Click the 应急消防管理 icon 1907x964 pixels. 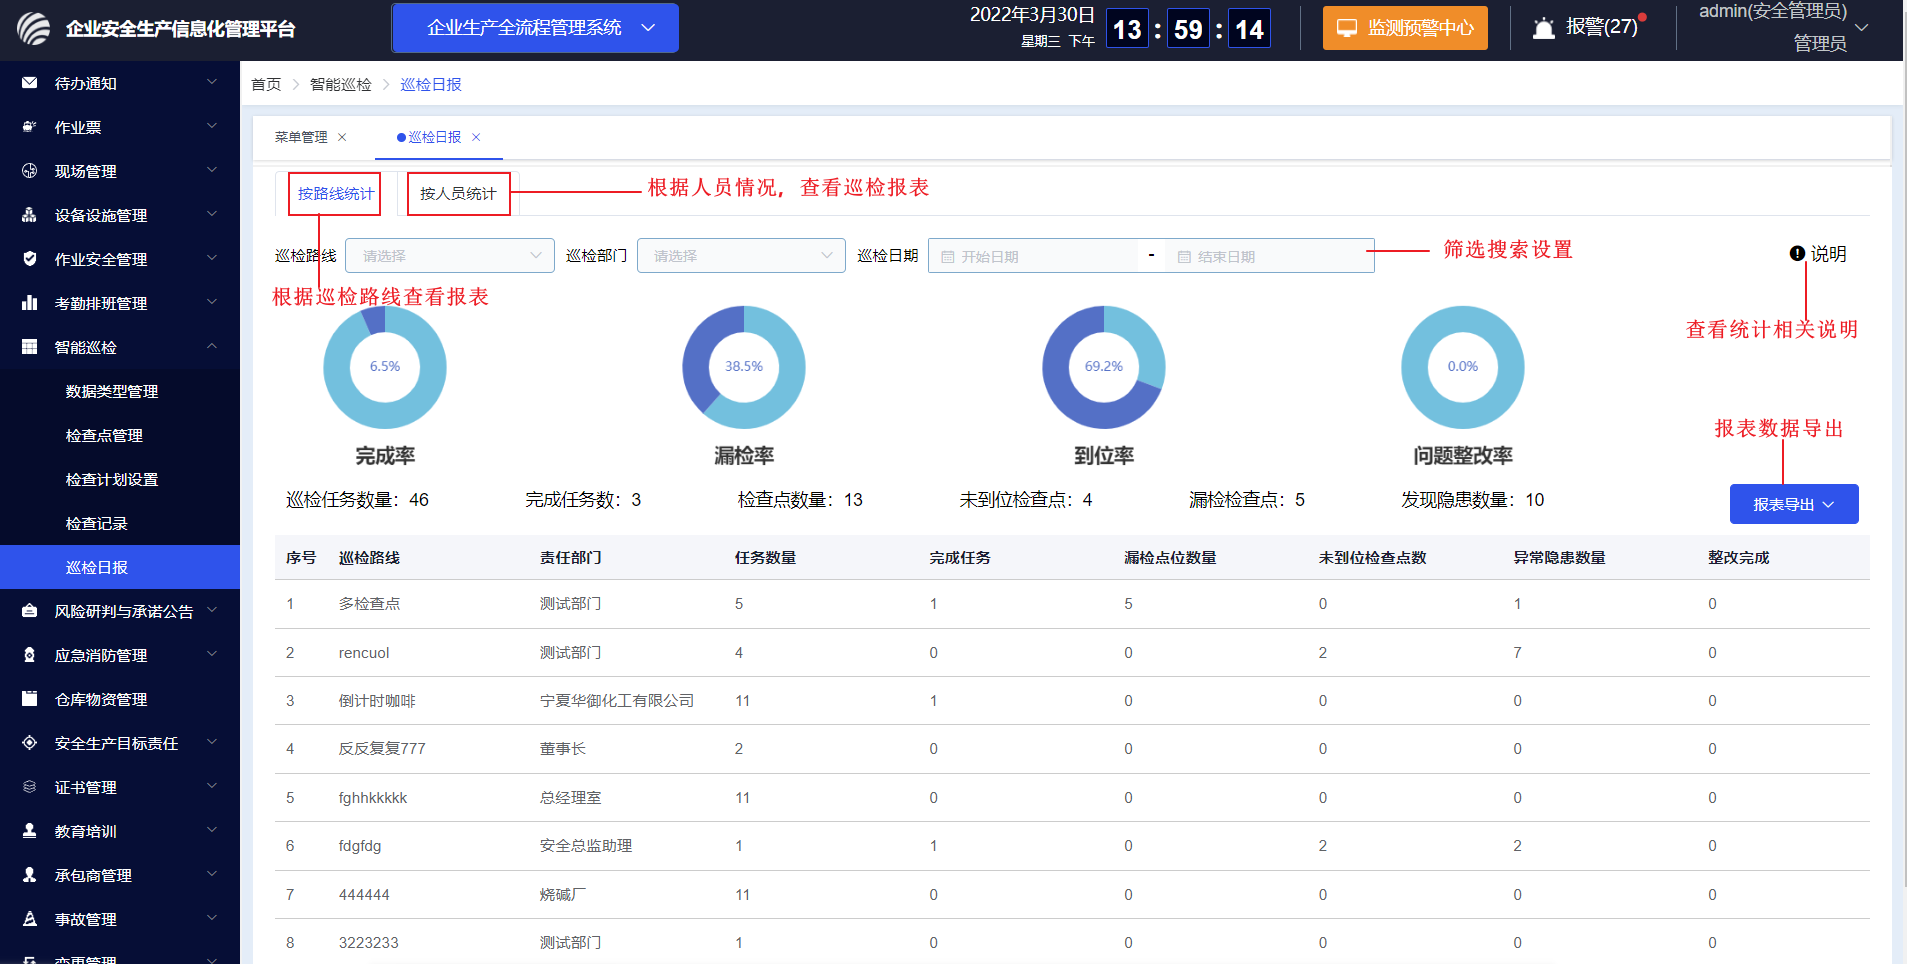click(x=30, y=655)
